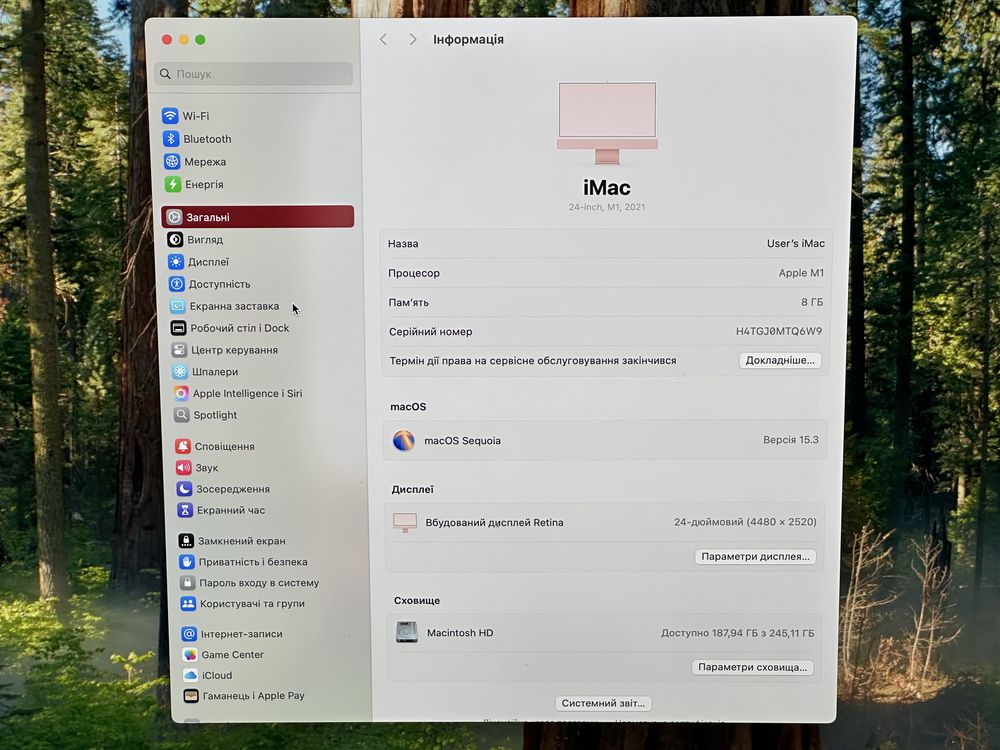
Task: Click the Wi-Fi sidebar icon
Action: pyautogui.click(x=170, y=115)
